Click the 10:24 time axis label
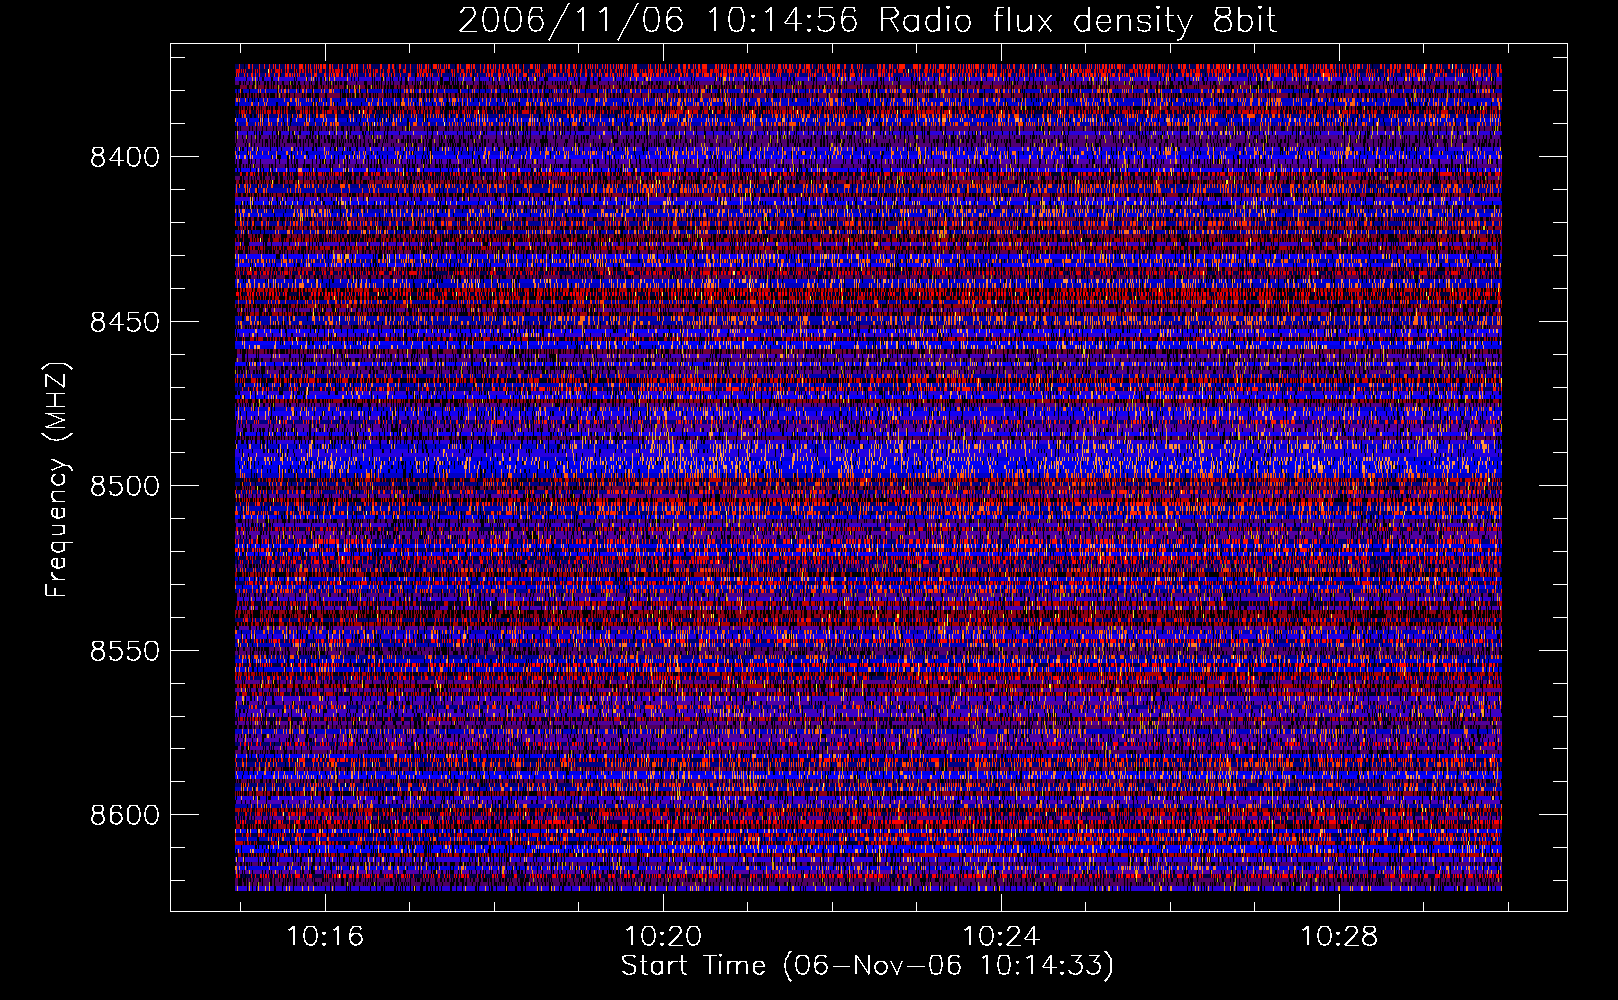The image size is (1618, 1000). click(1001, 936)
